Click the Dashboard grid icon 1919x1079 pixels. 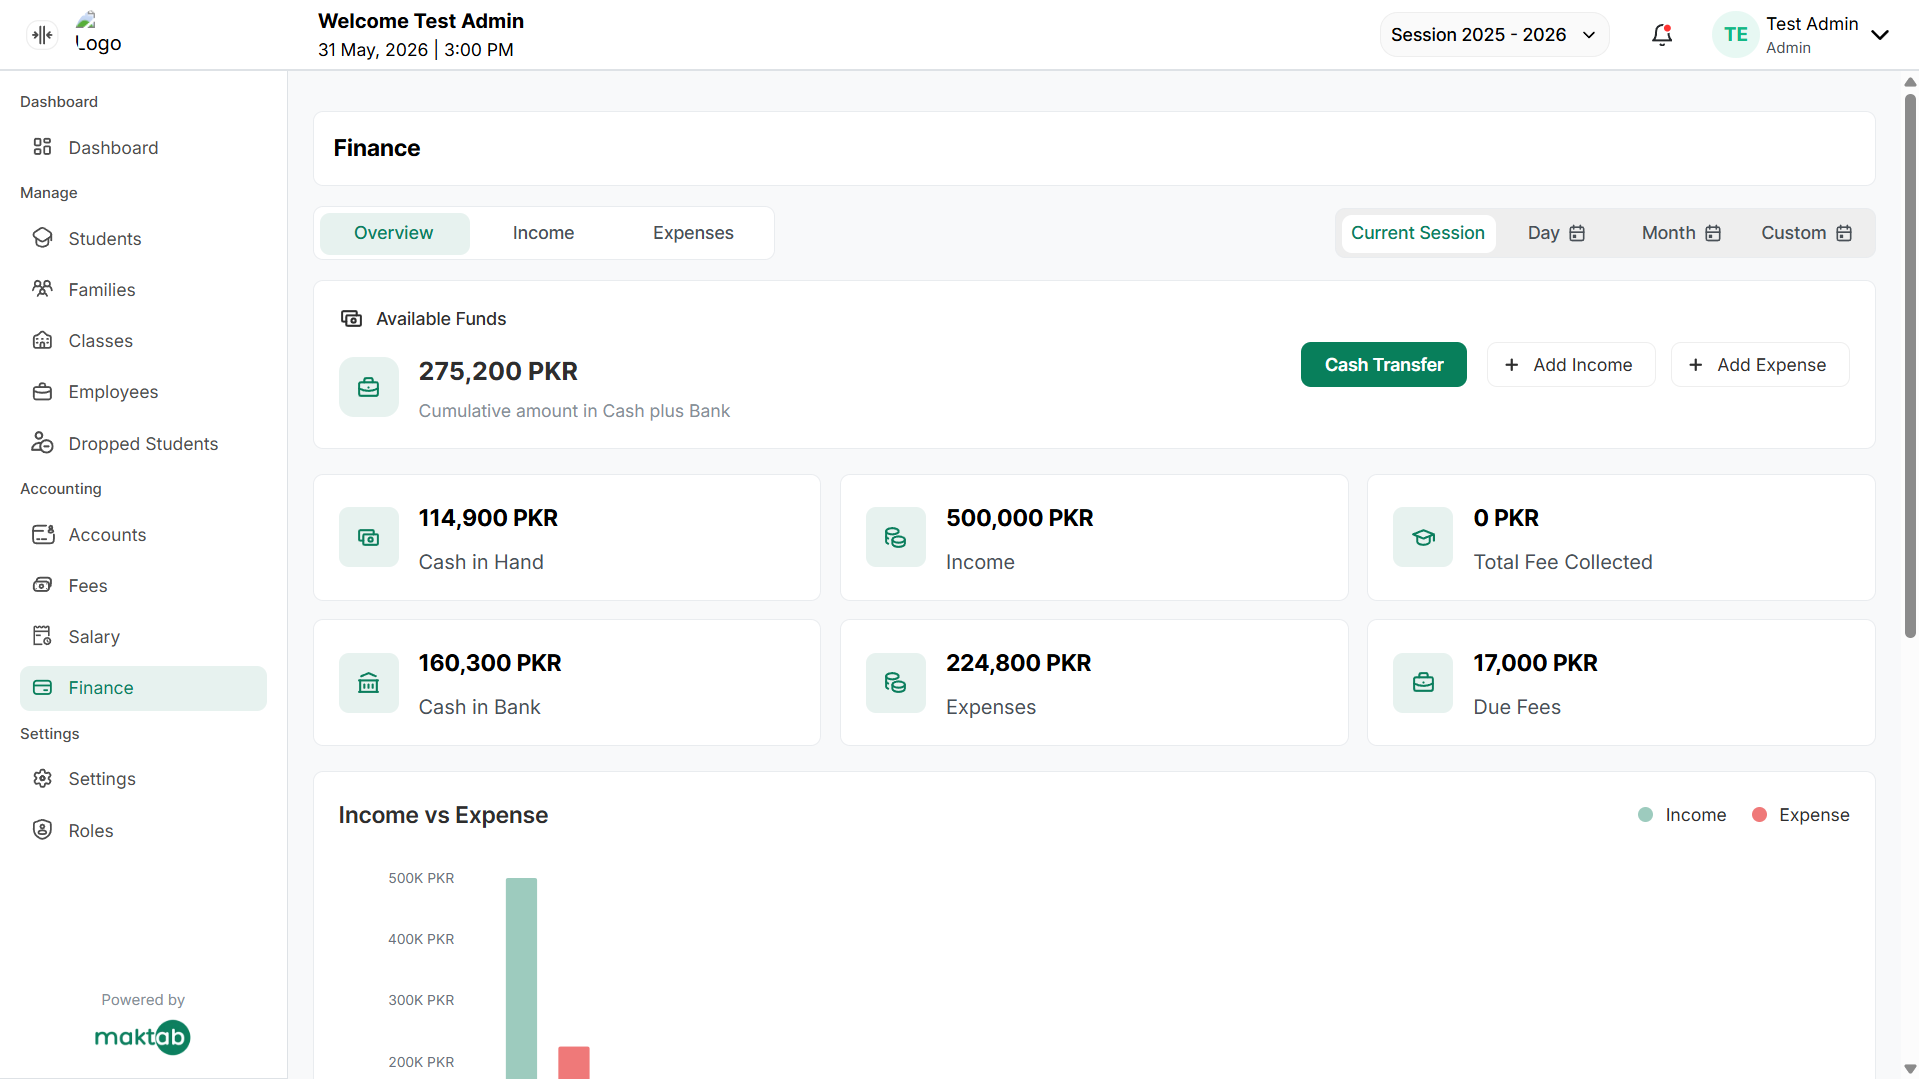[42, 147]
